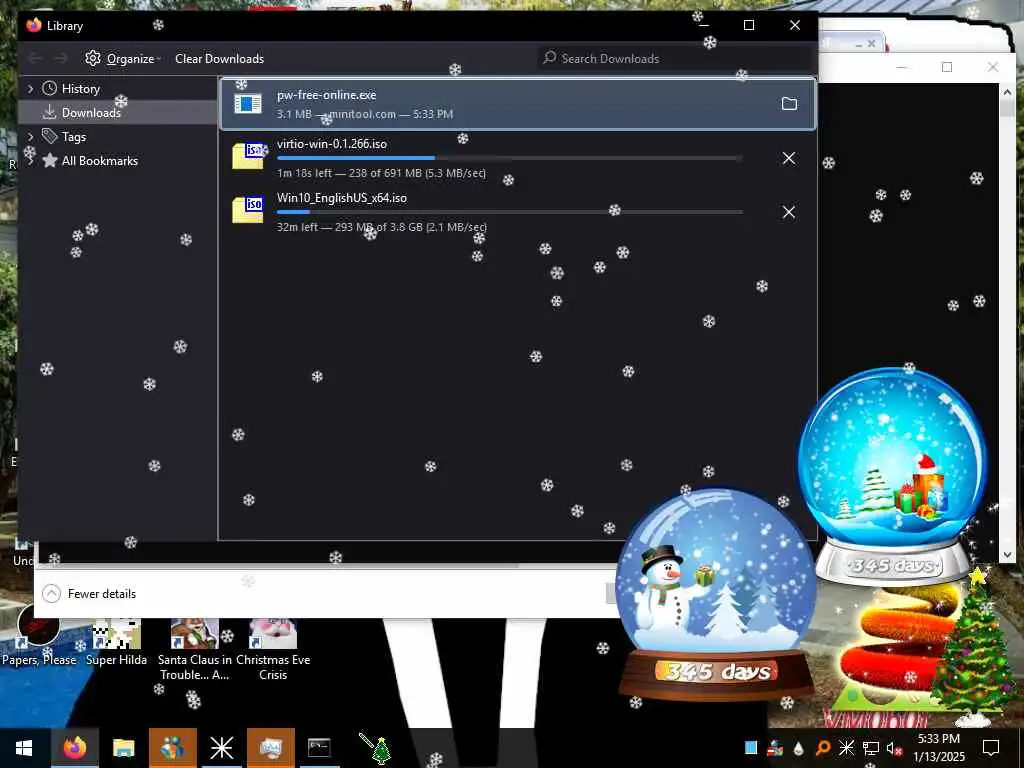The height and width of the screenshot is (768, 1024).
Task: Open the Command Prompt taskbar window
Action: point(319,748)
